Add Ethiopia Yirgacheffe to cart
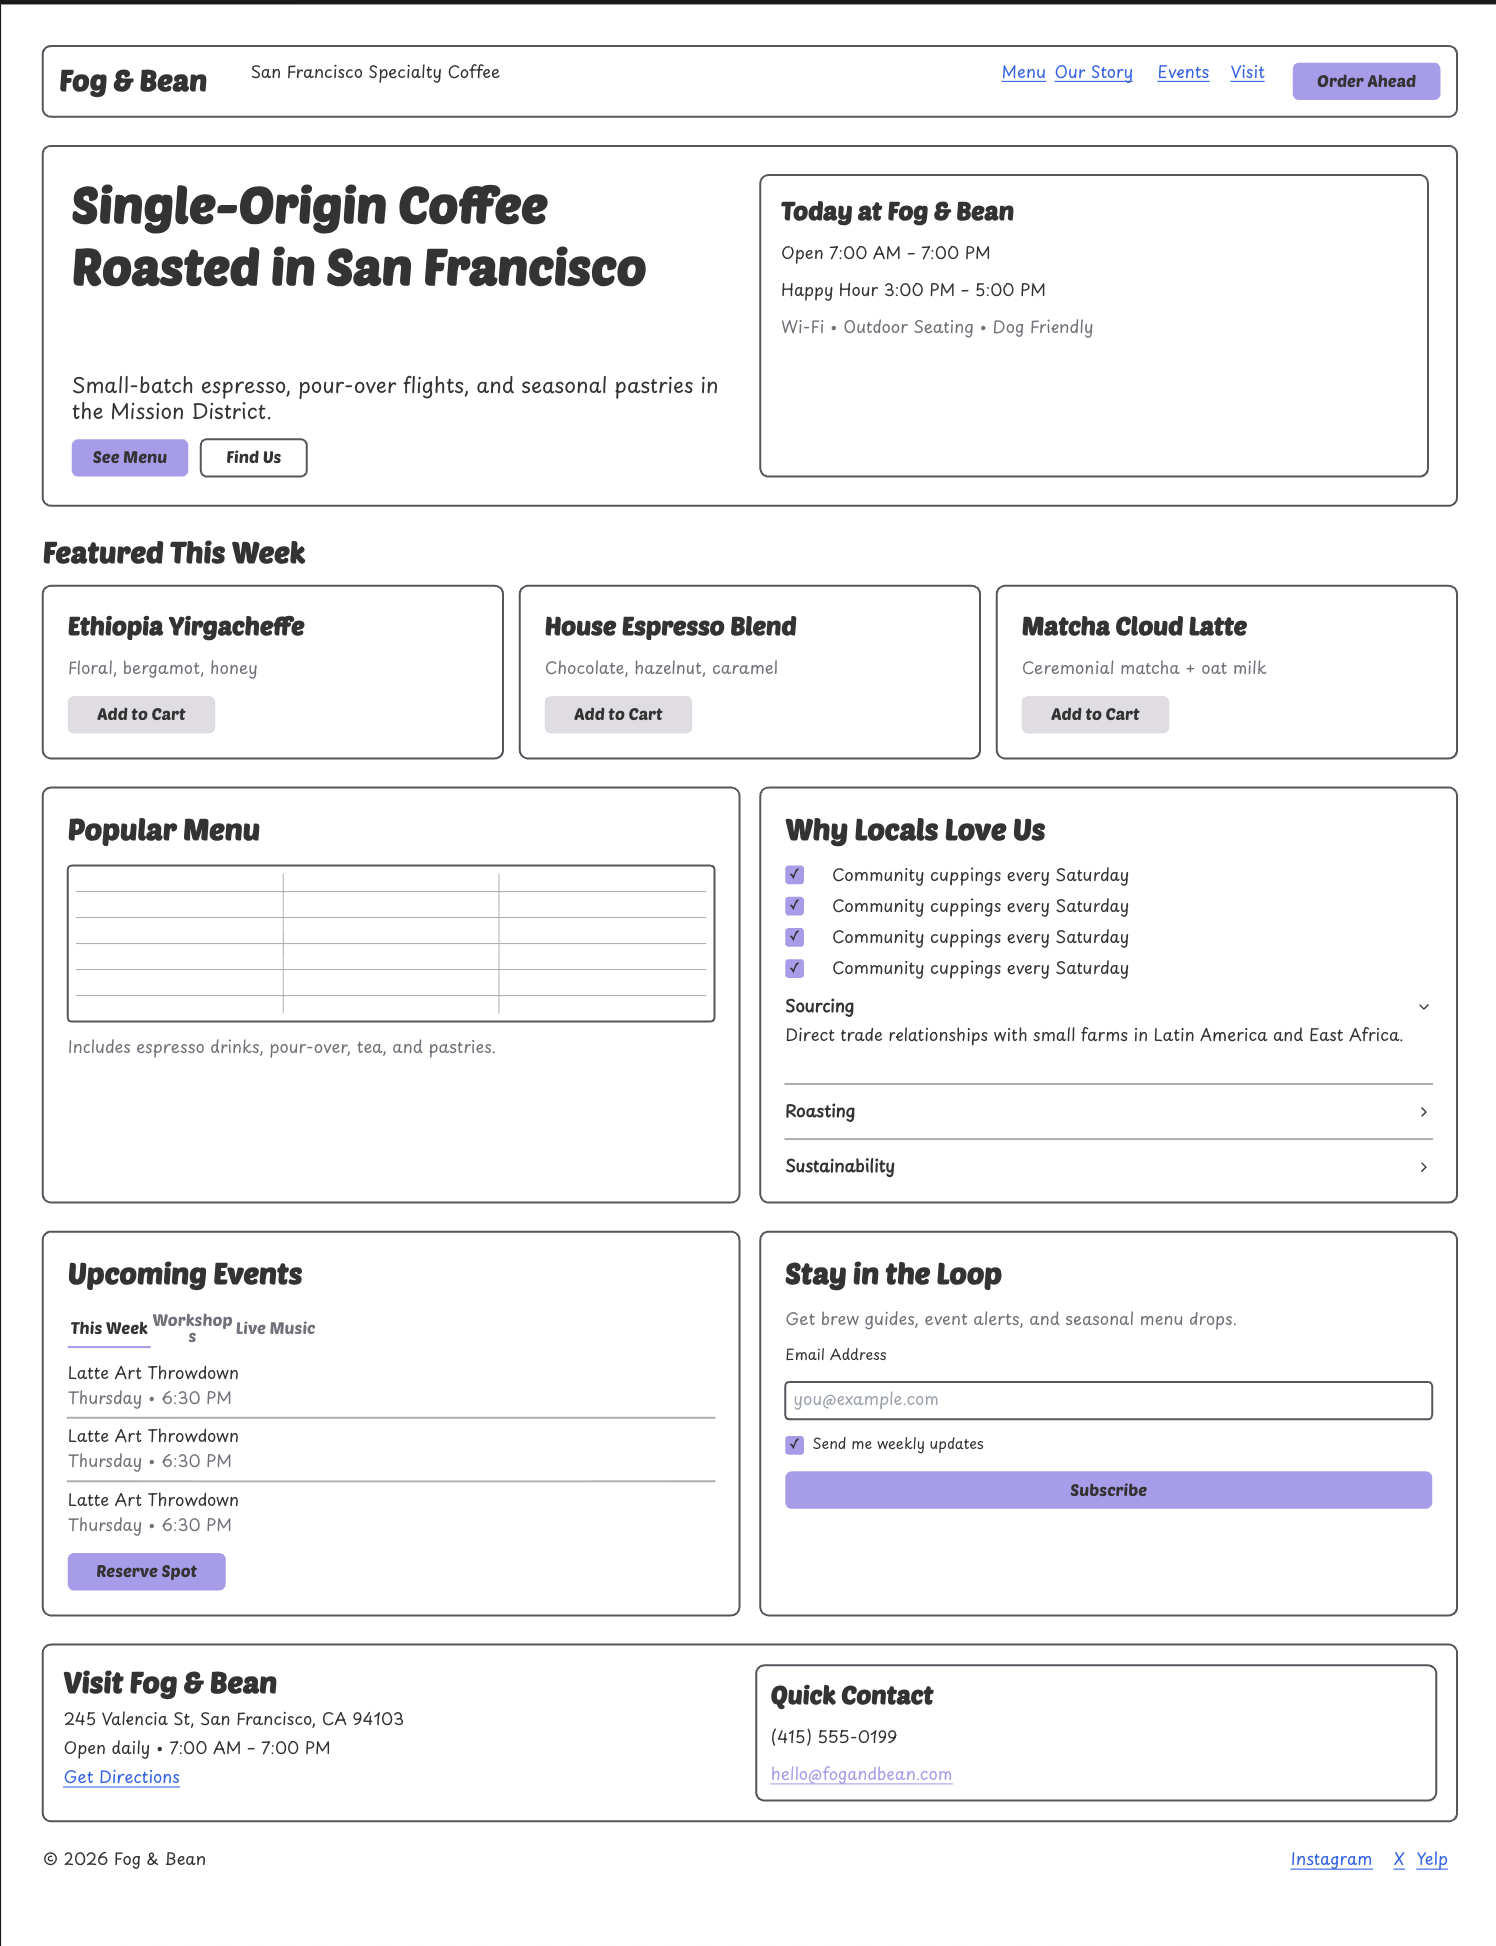The width and height of the screenshot is (1496, 1946). pos(141,714)
